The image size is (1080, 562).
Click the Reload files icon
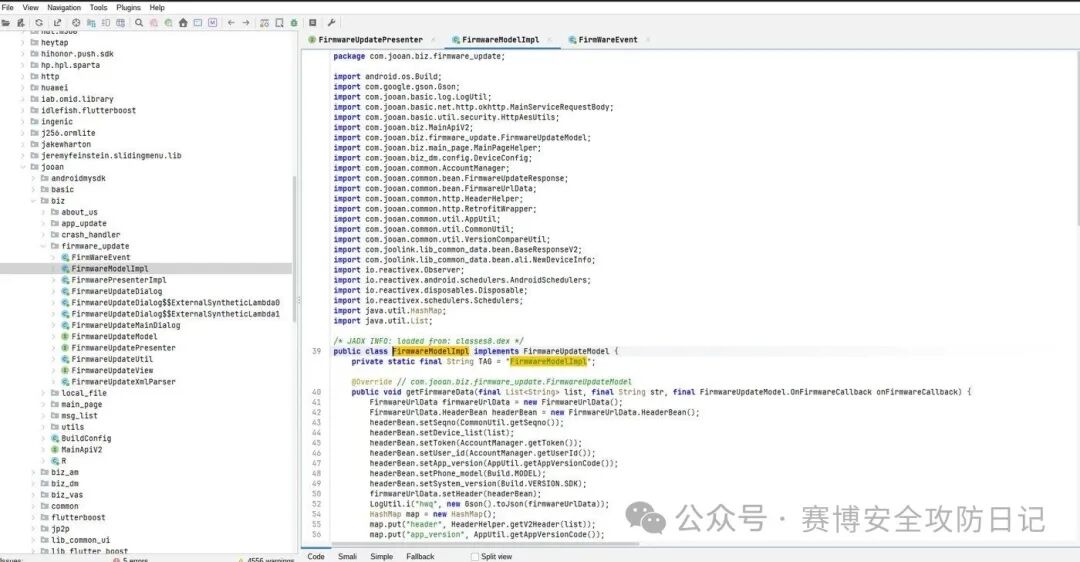coord(39,23)
